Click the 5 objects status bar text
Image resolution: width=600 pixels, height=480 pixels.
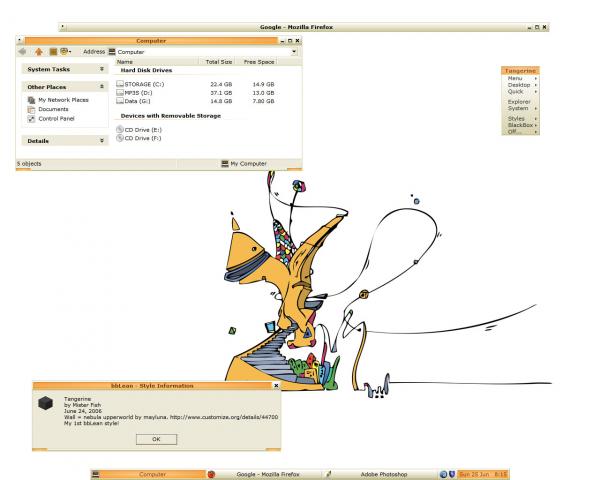point(29,164)
